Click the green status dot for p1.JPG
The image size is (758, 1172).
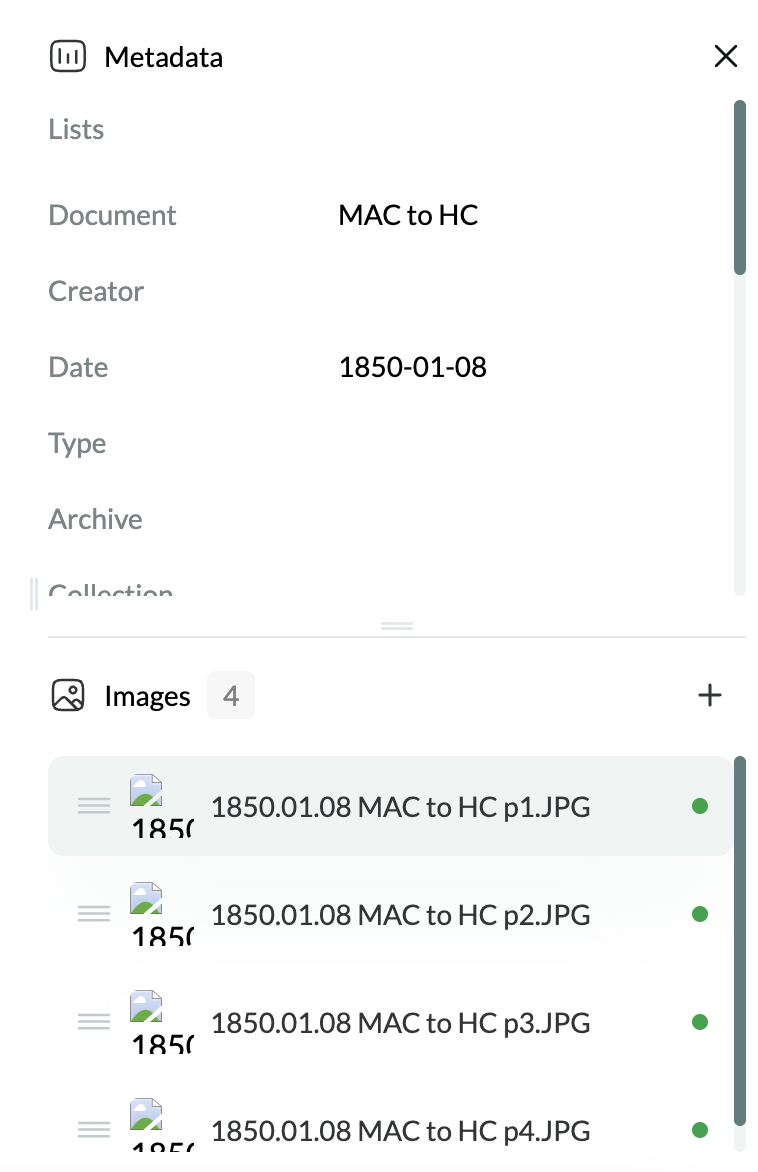pos(700,806)
